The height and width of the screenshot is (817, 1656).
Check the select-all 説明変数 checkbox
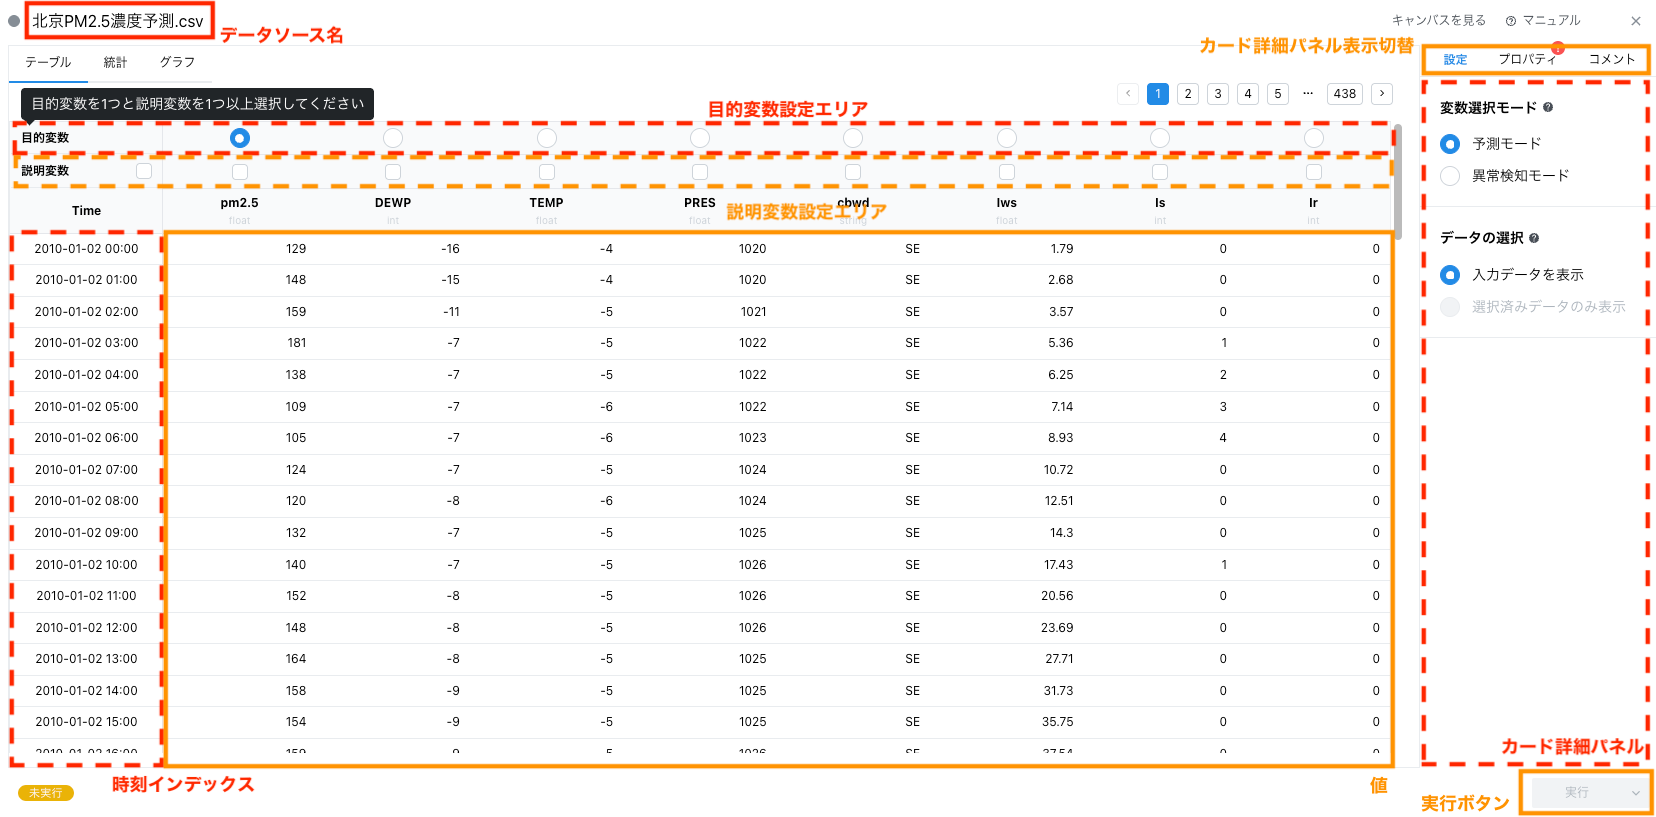pyautogui.click(x=144, y=171)
